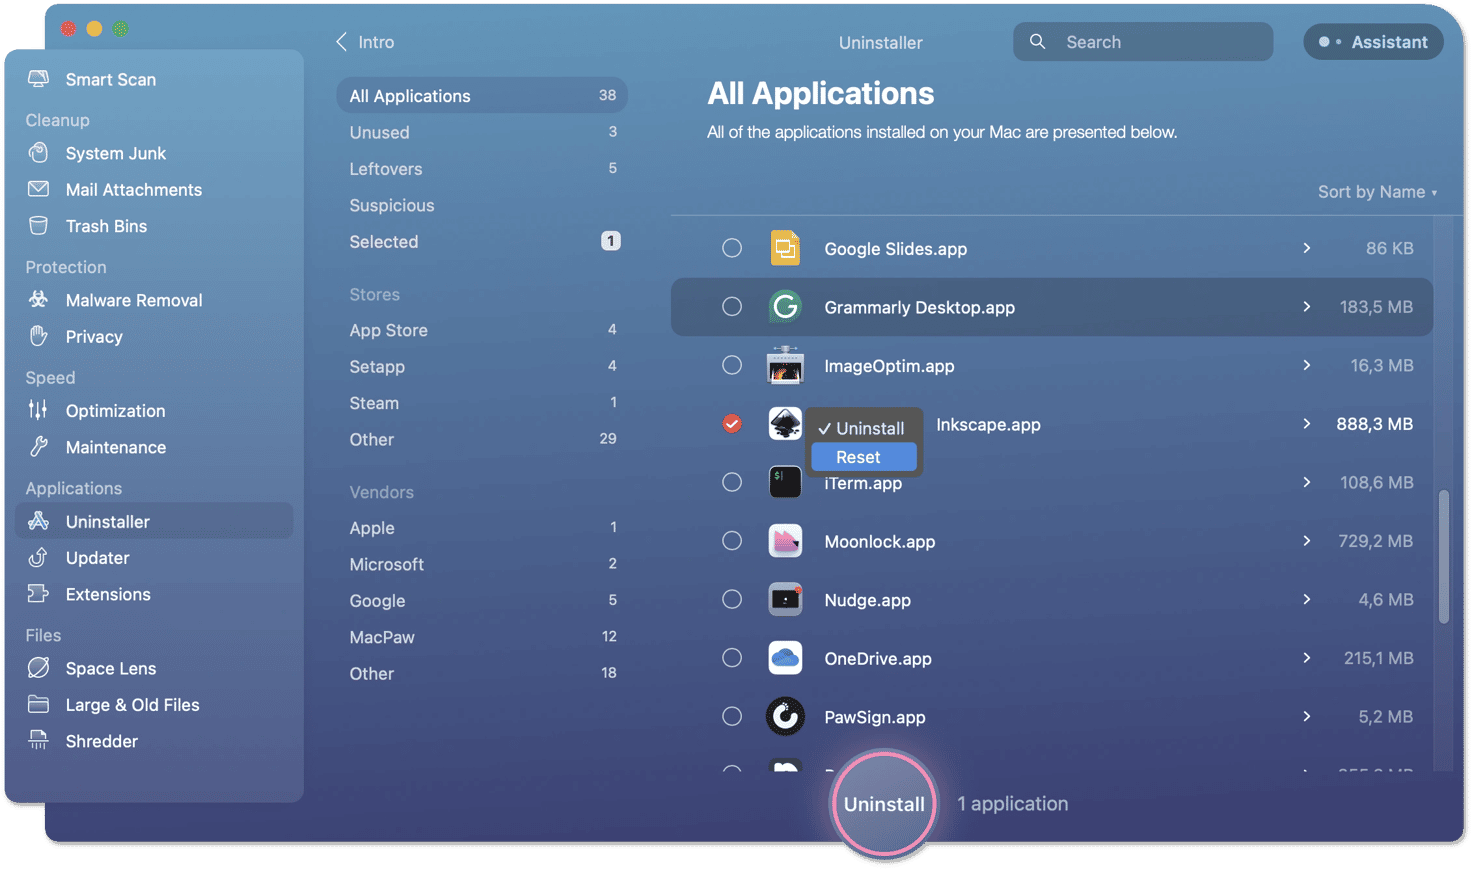Filter by MacPaw vendor
This screenshot has width=1472, height=869.
point(482,637)
